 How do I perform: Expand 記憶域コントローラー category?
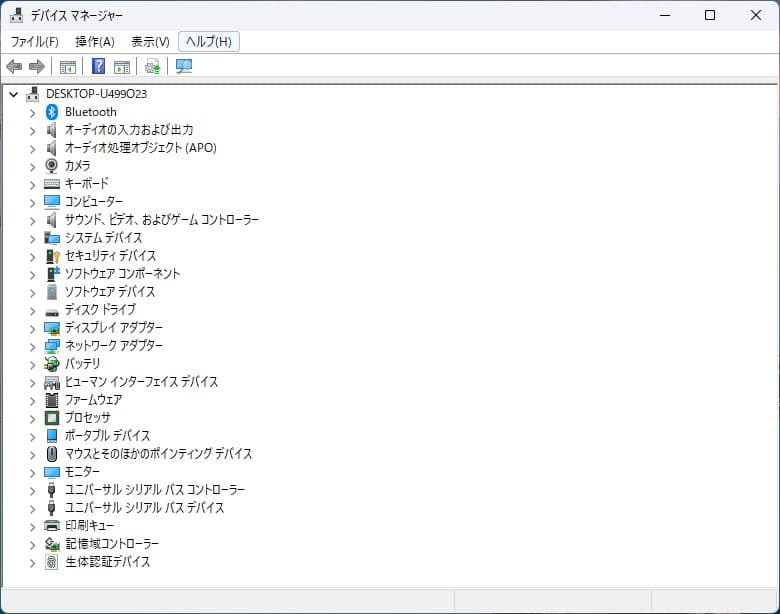(32, 545)
